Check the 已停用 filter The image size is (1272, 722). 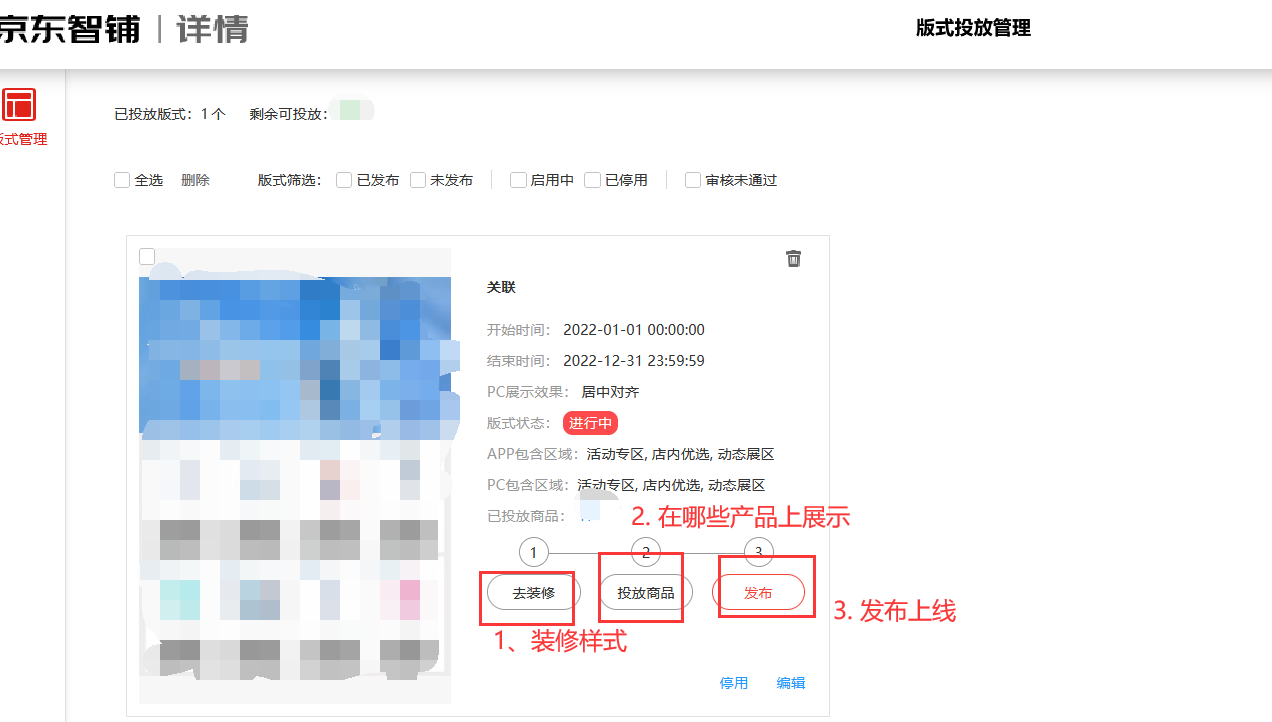[593, 180]
